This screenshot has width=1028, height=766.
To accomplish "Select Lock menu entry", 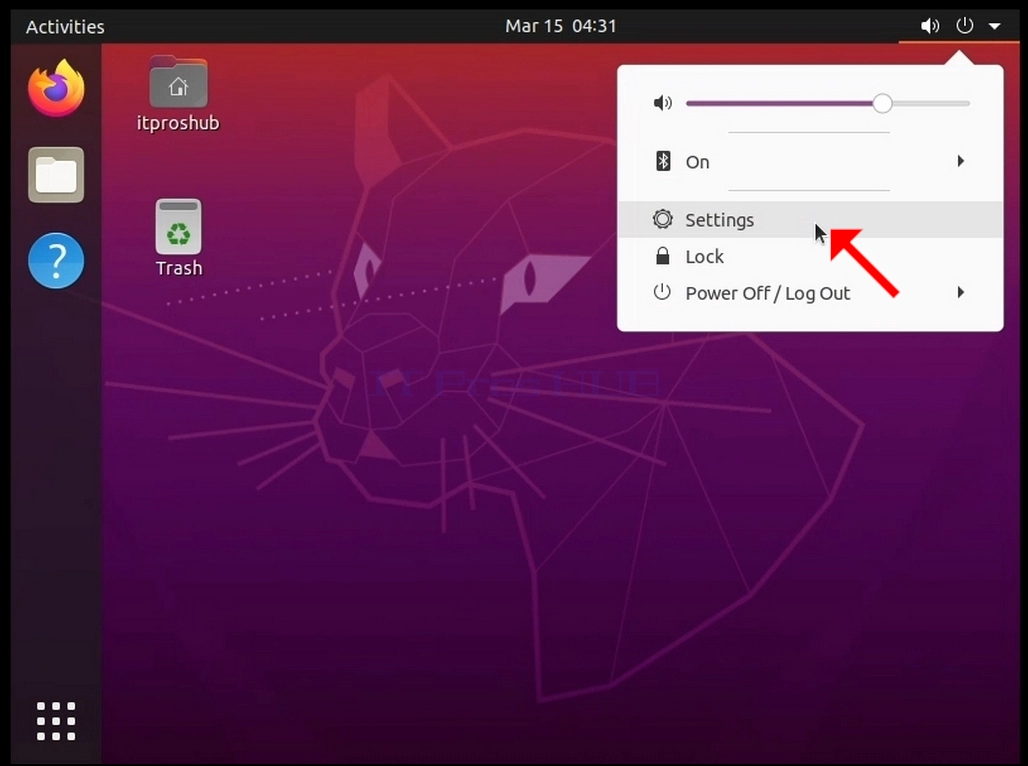I will pyautogui.click(x=810, y=256).
